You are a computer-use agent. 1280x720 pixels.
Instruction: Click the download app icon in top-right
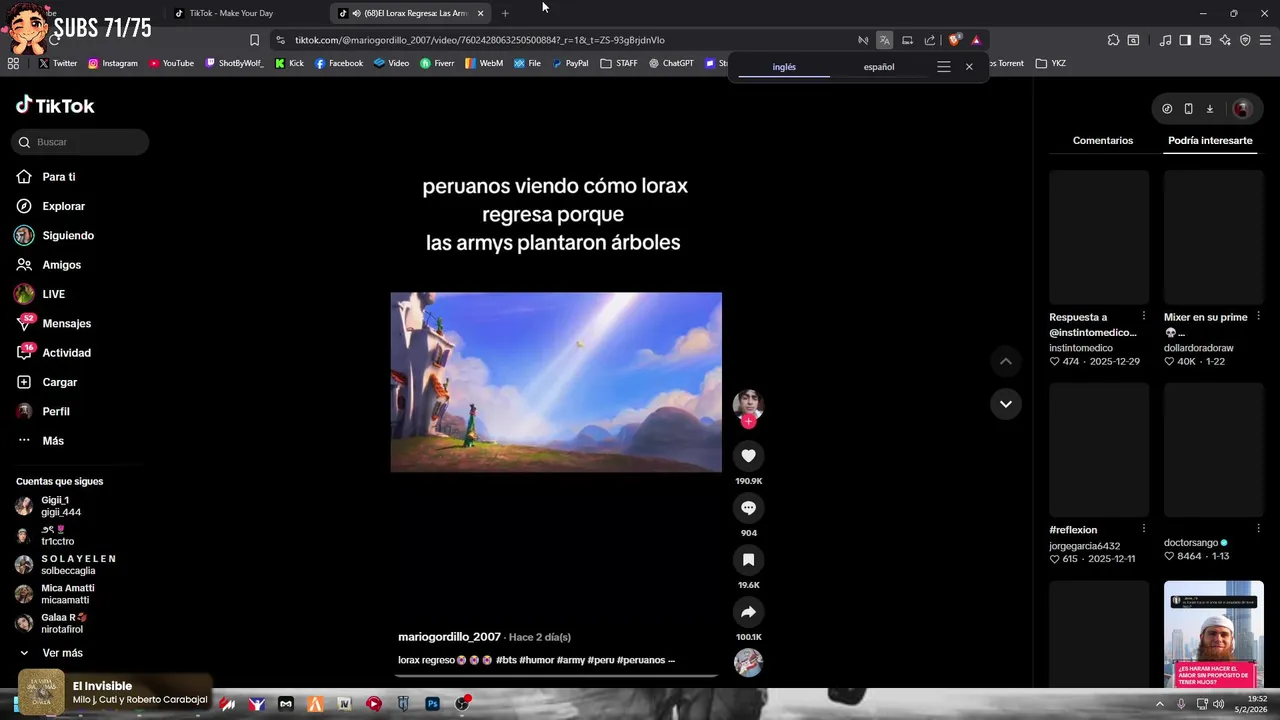pyautogui.click(x=1209, y=109)
